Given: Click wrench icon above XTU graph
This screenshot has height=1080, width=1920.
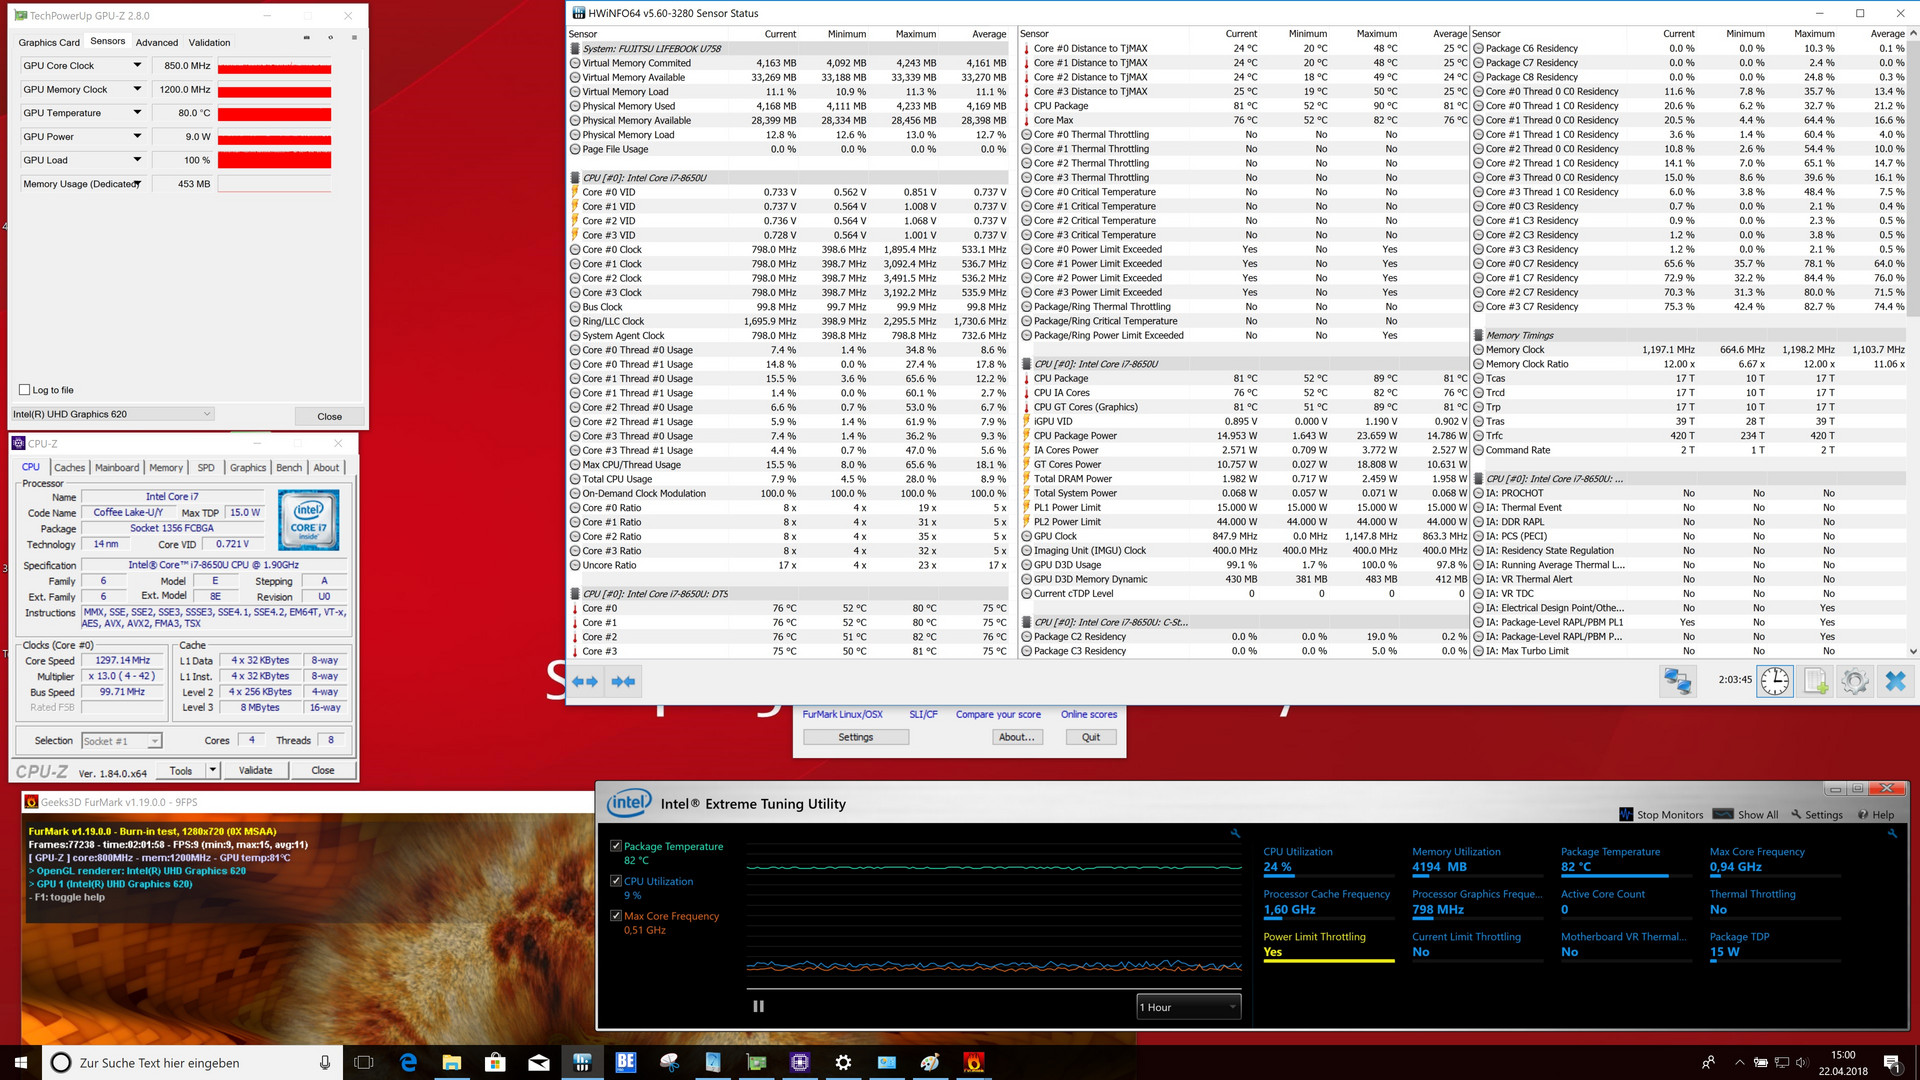Looking at the screenshot, I should (1235, 833).
